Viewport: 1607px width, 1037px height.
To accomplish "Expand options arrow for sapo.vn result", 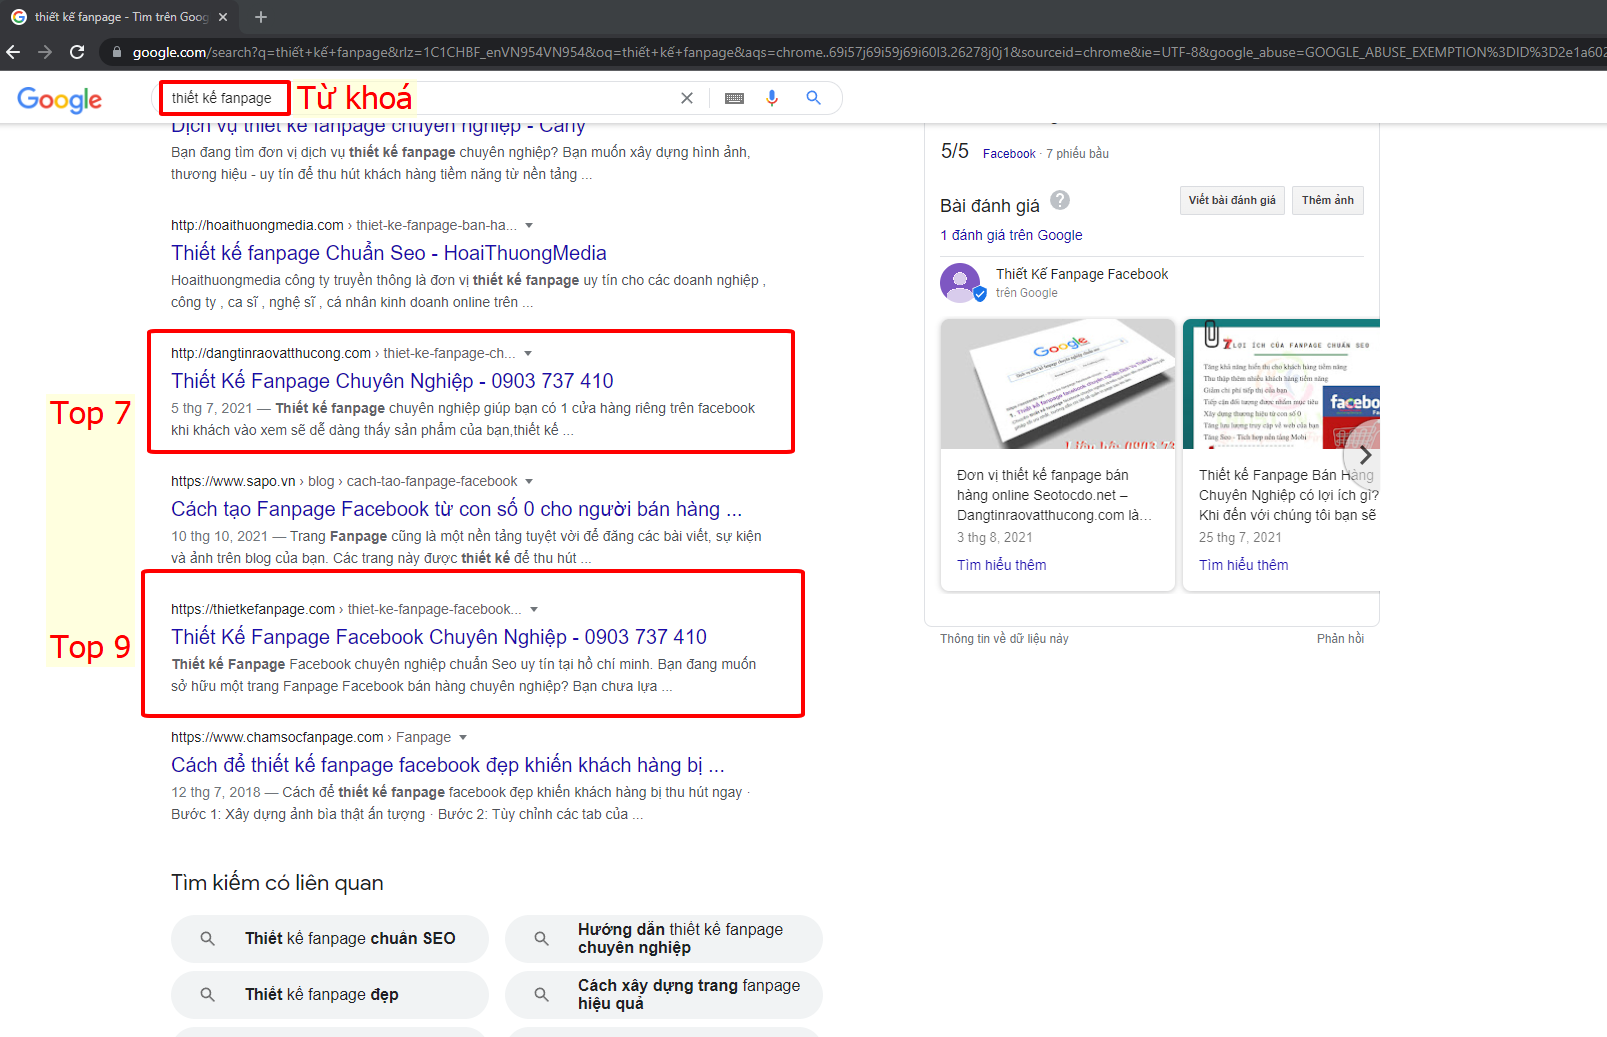I will [529, 482].
